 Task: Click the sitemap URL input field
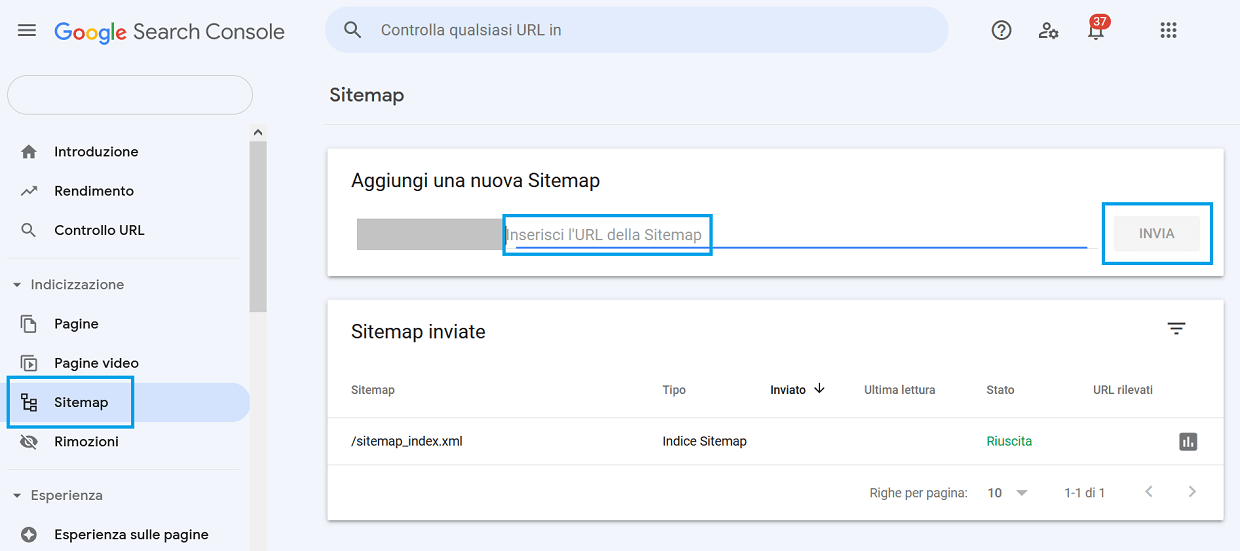(x=795, y=235)
